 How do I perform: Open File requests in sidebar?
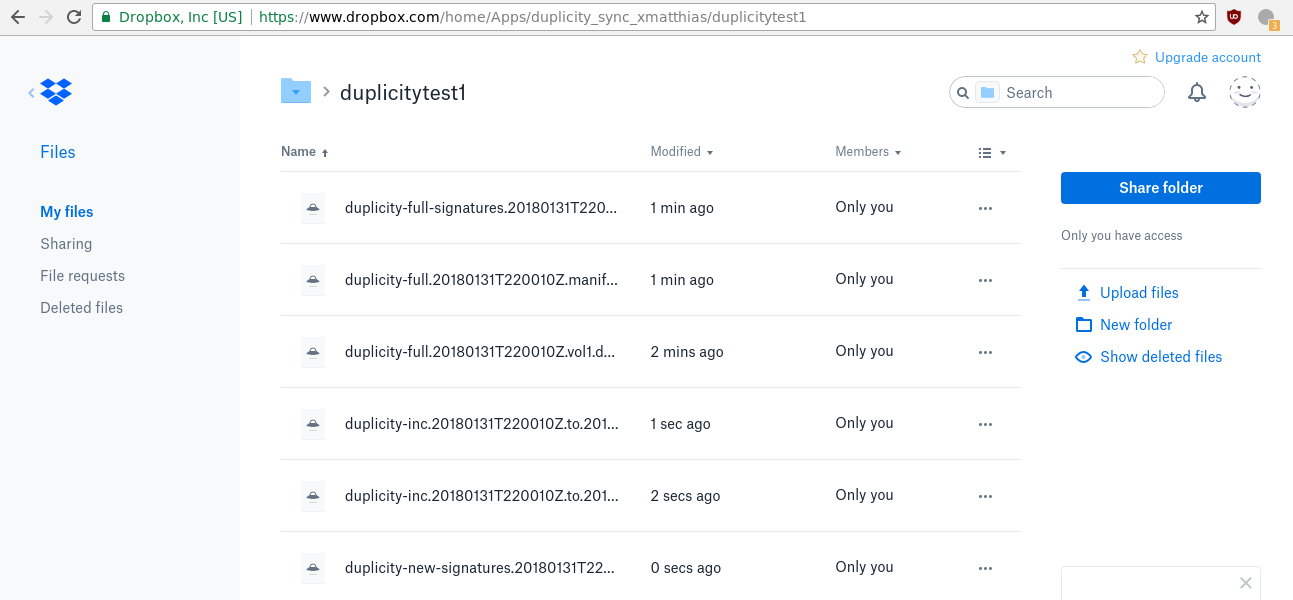[83, 276]
